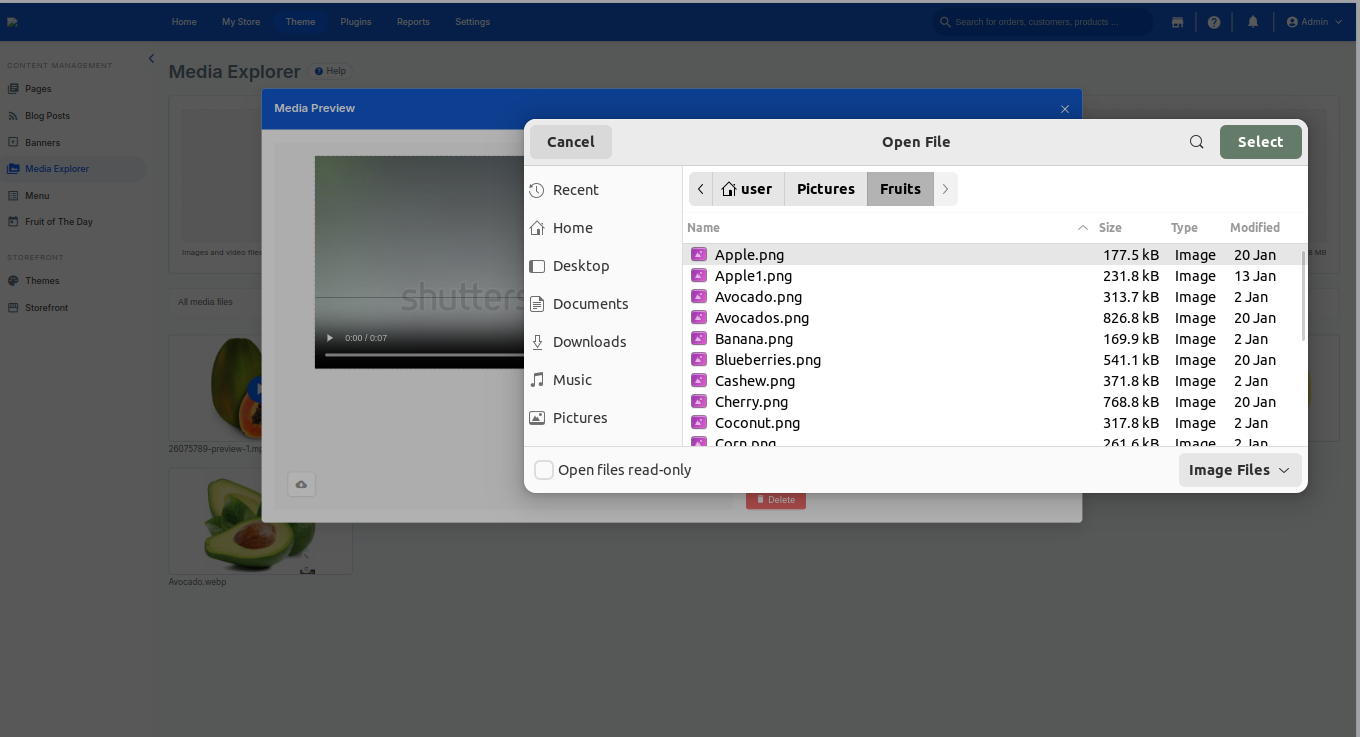Seek on the video progress bar
1360x737 pixels.
coord(424,355)
